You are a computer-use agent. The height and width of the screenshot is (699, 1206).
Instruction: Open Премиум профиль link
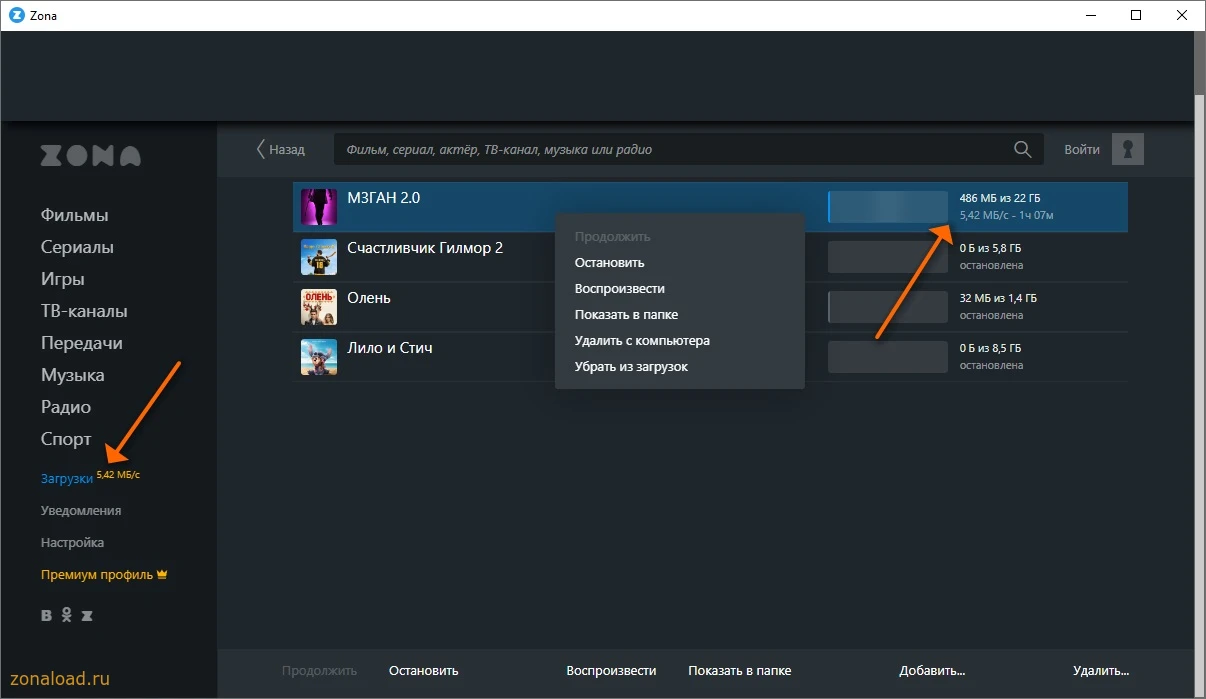click(103, 574)
